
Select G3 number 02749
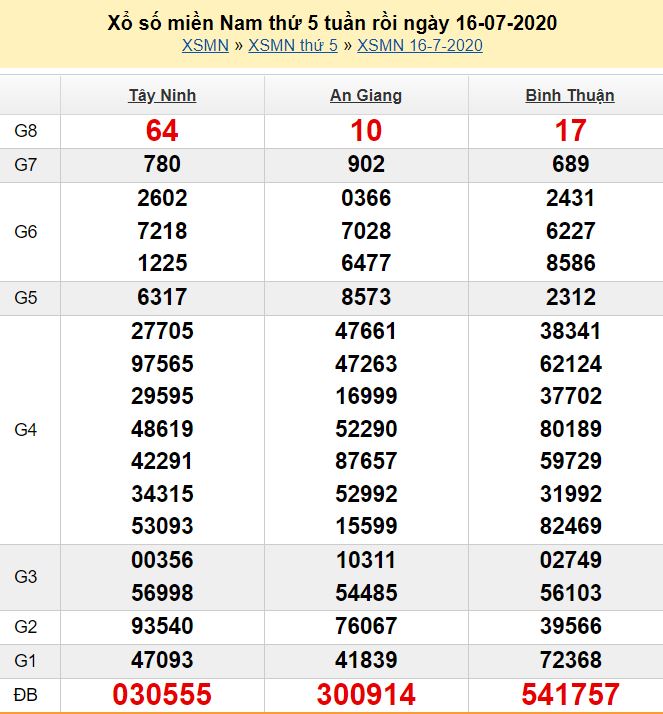coord(571,560)
